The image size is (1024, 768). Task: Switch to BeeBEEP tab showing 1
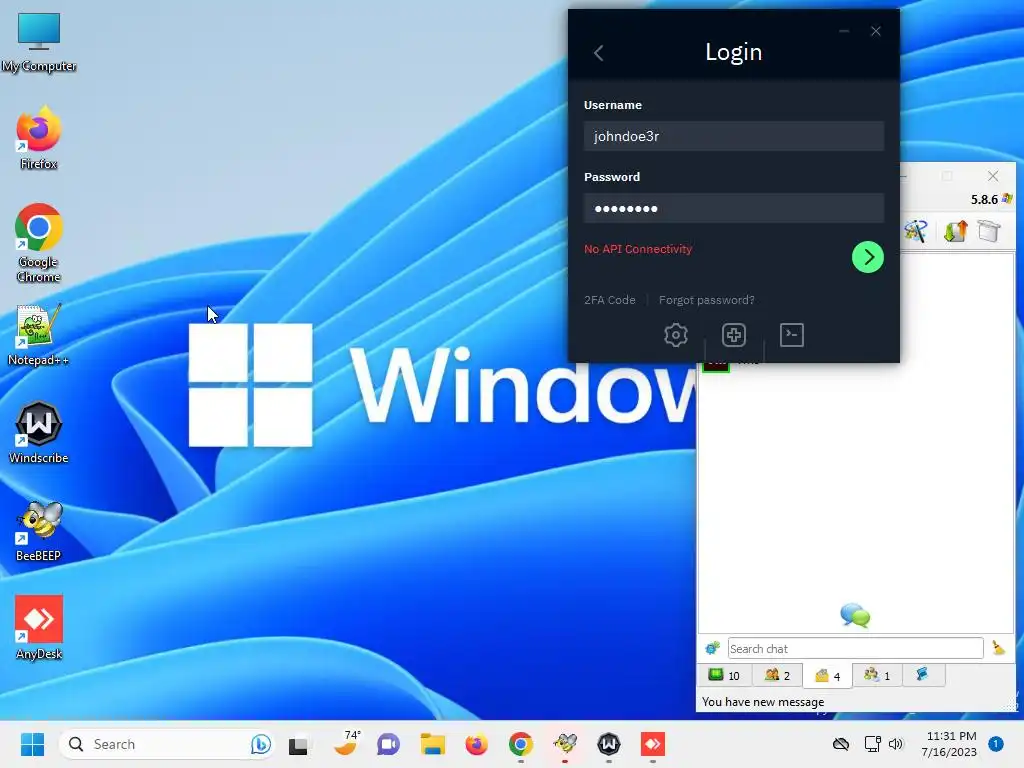[x=877, y=675]
